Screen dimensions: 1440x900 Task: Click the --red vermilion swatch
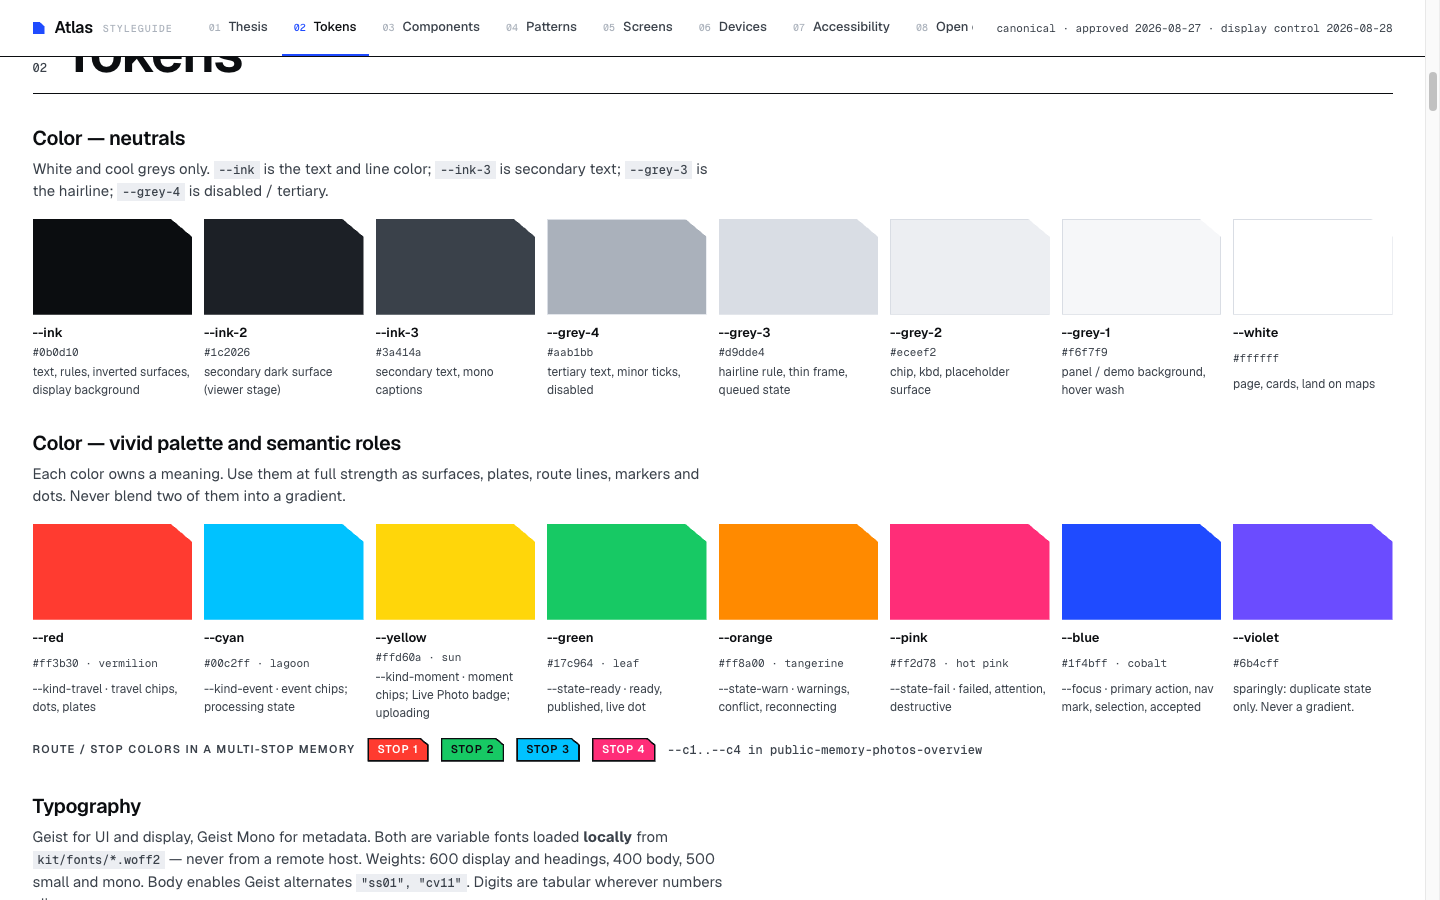[x=112, y=572]
